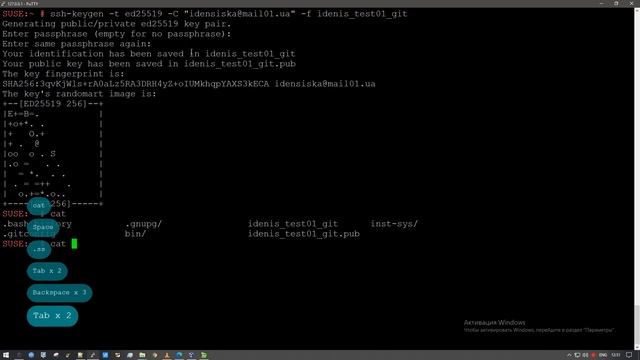This screenshot has width=640, height=360.
Task: Click '.gnupg/' in the directory listing
Action: click(144, 224)
